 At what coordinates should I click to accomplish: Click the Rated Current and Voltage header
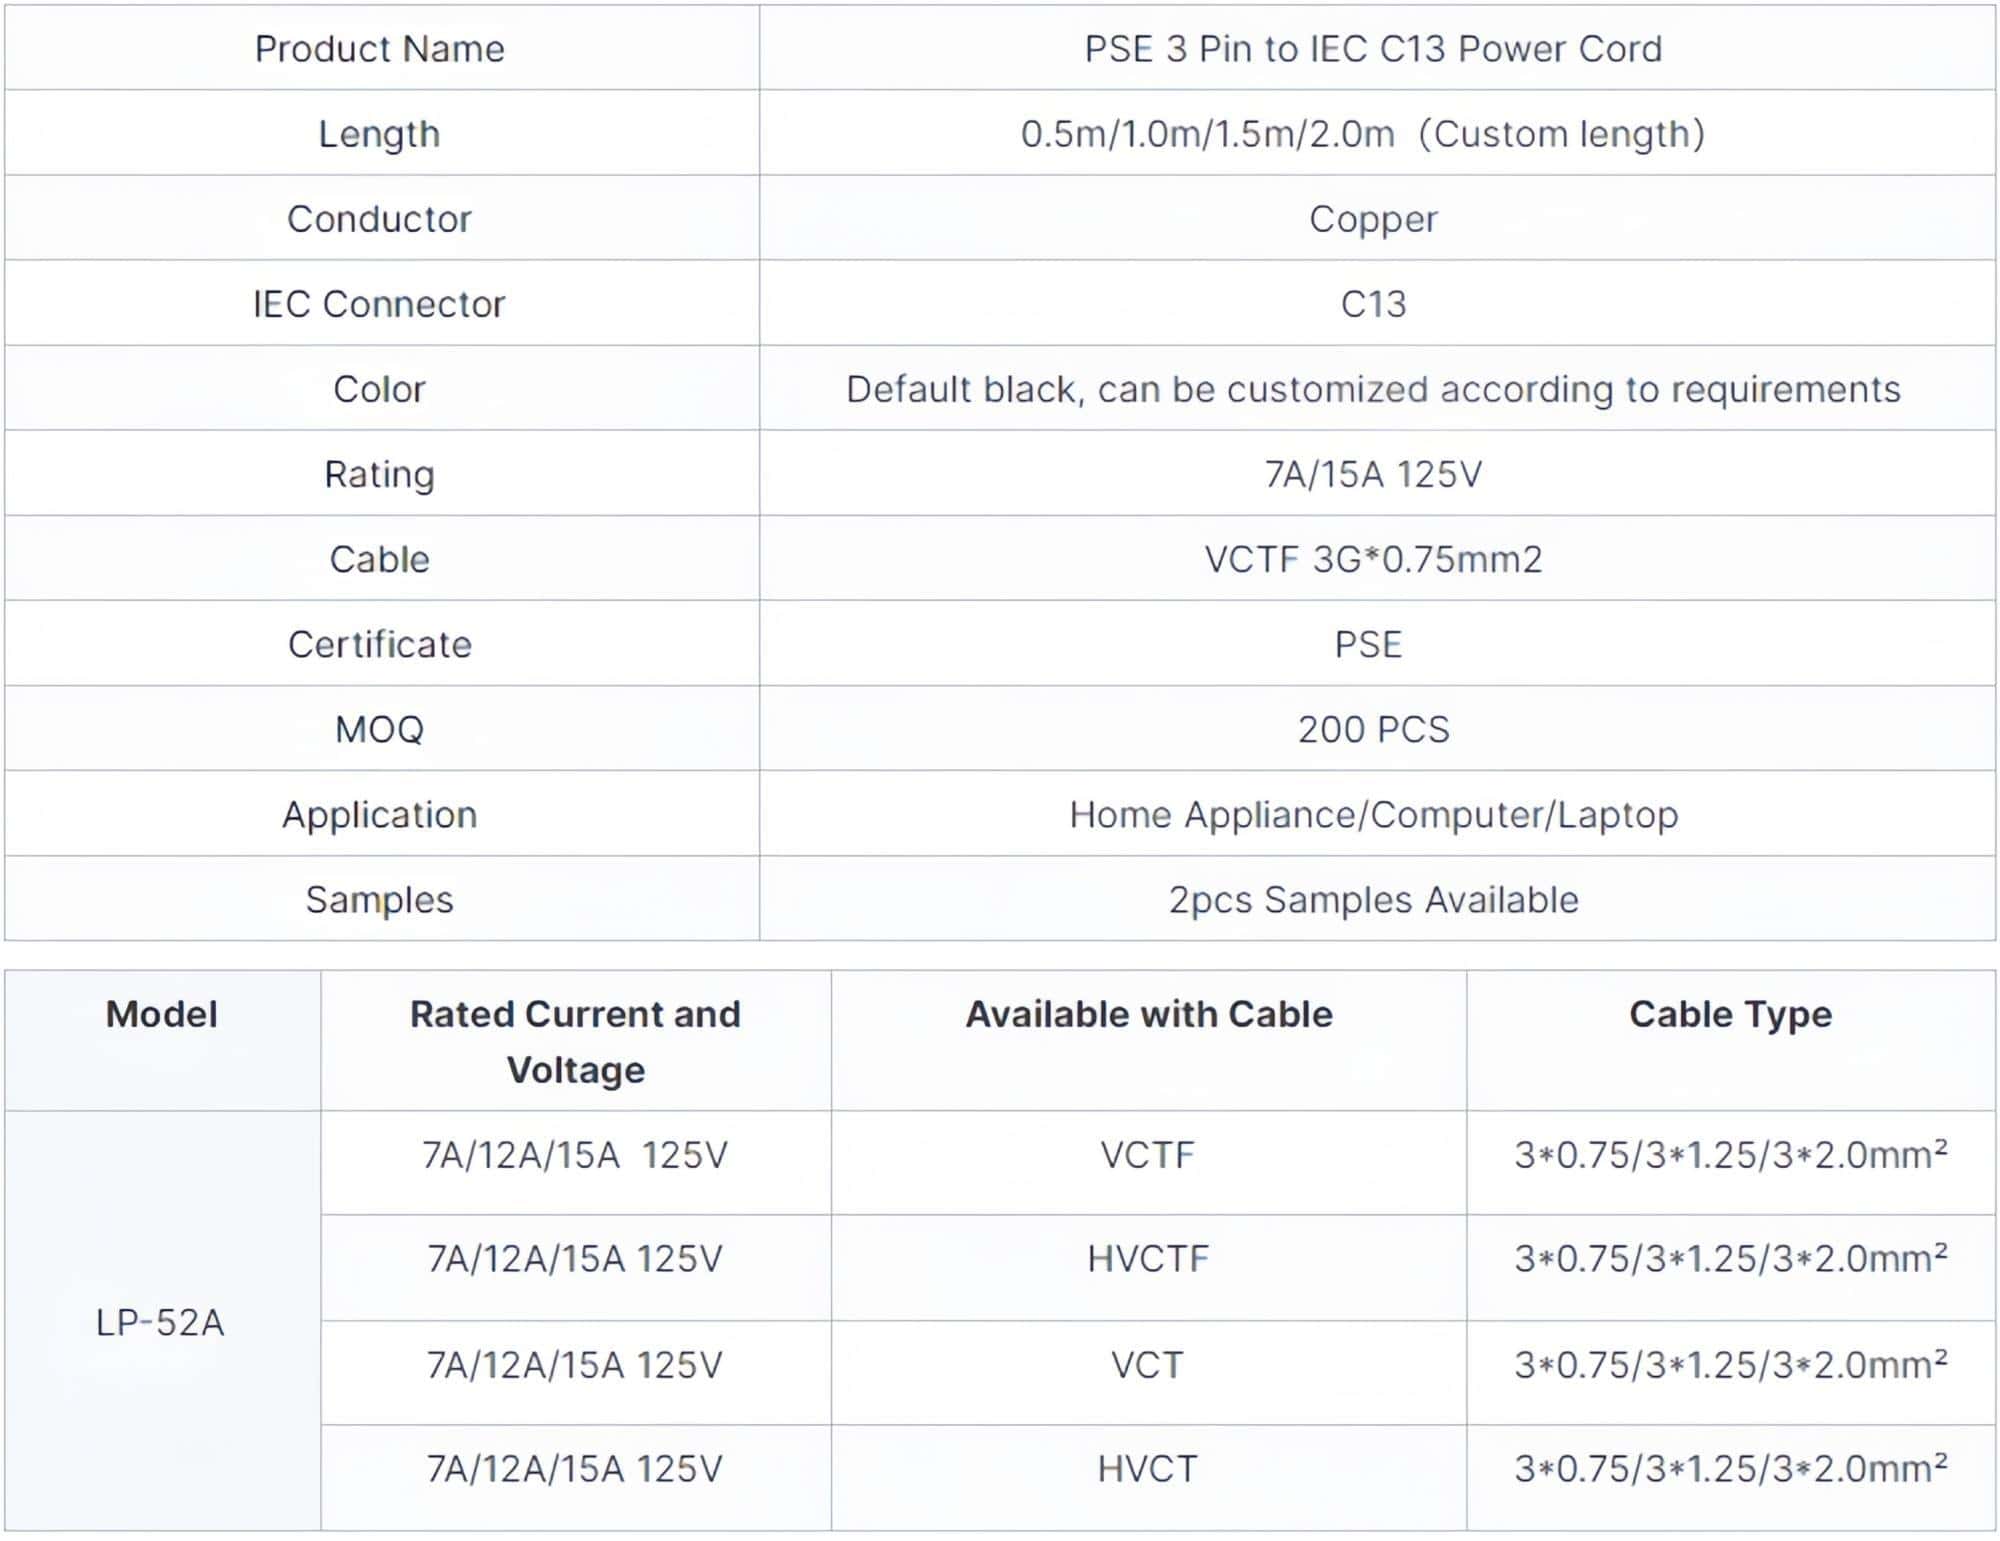(575, 1041)
